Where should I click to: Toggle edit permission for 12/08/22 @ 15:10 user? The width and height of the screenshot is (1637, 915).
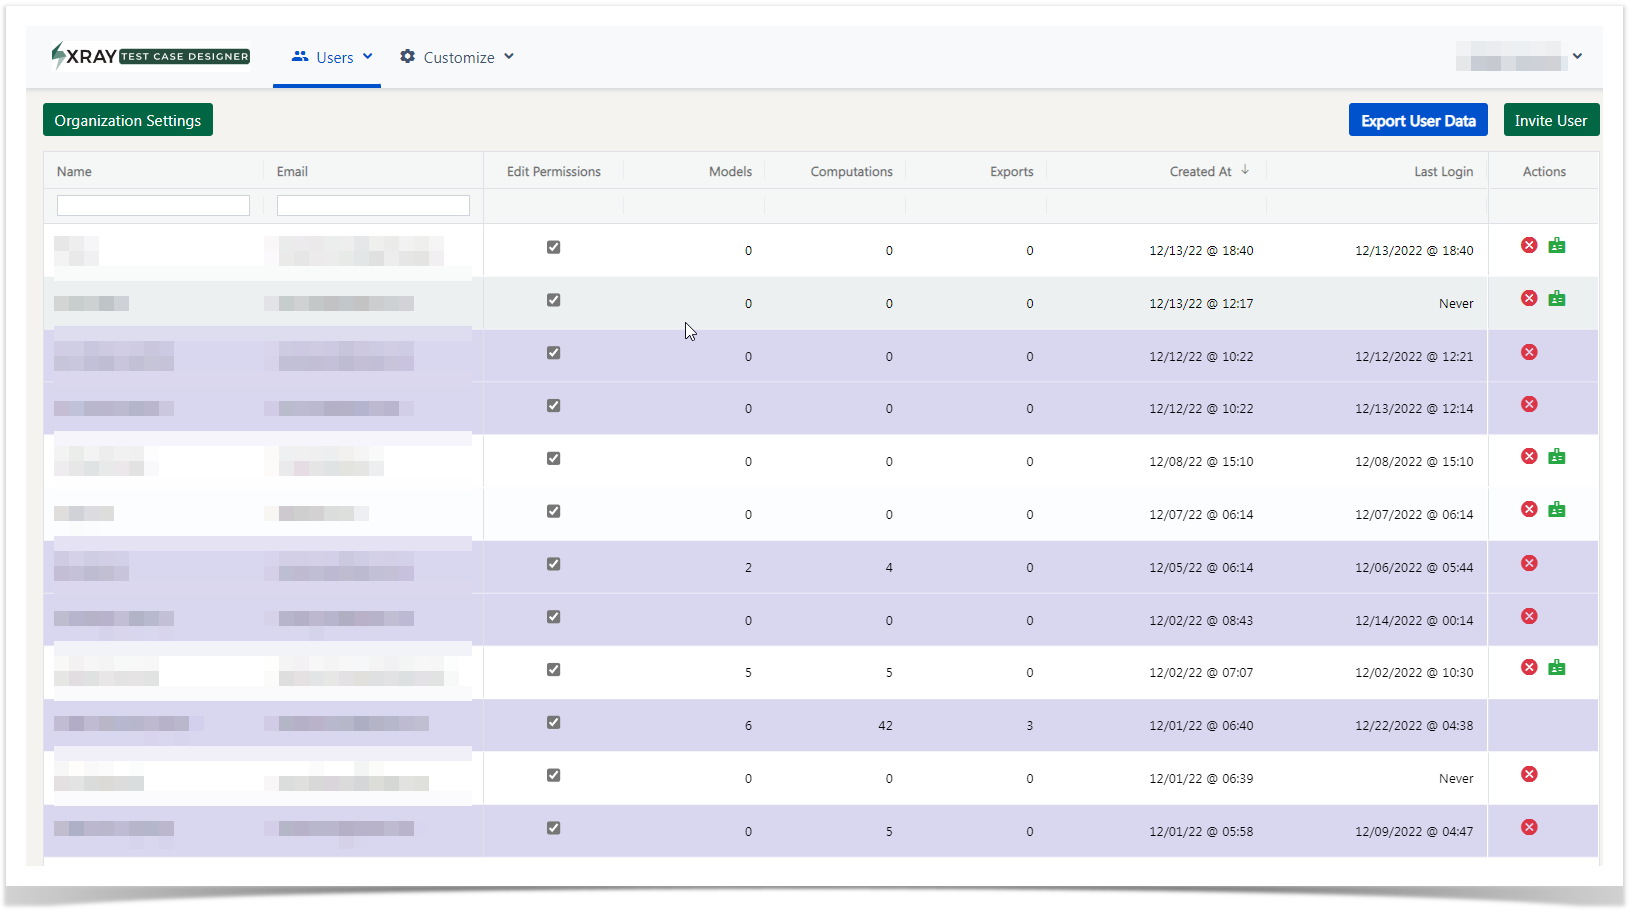553,459
